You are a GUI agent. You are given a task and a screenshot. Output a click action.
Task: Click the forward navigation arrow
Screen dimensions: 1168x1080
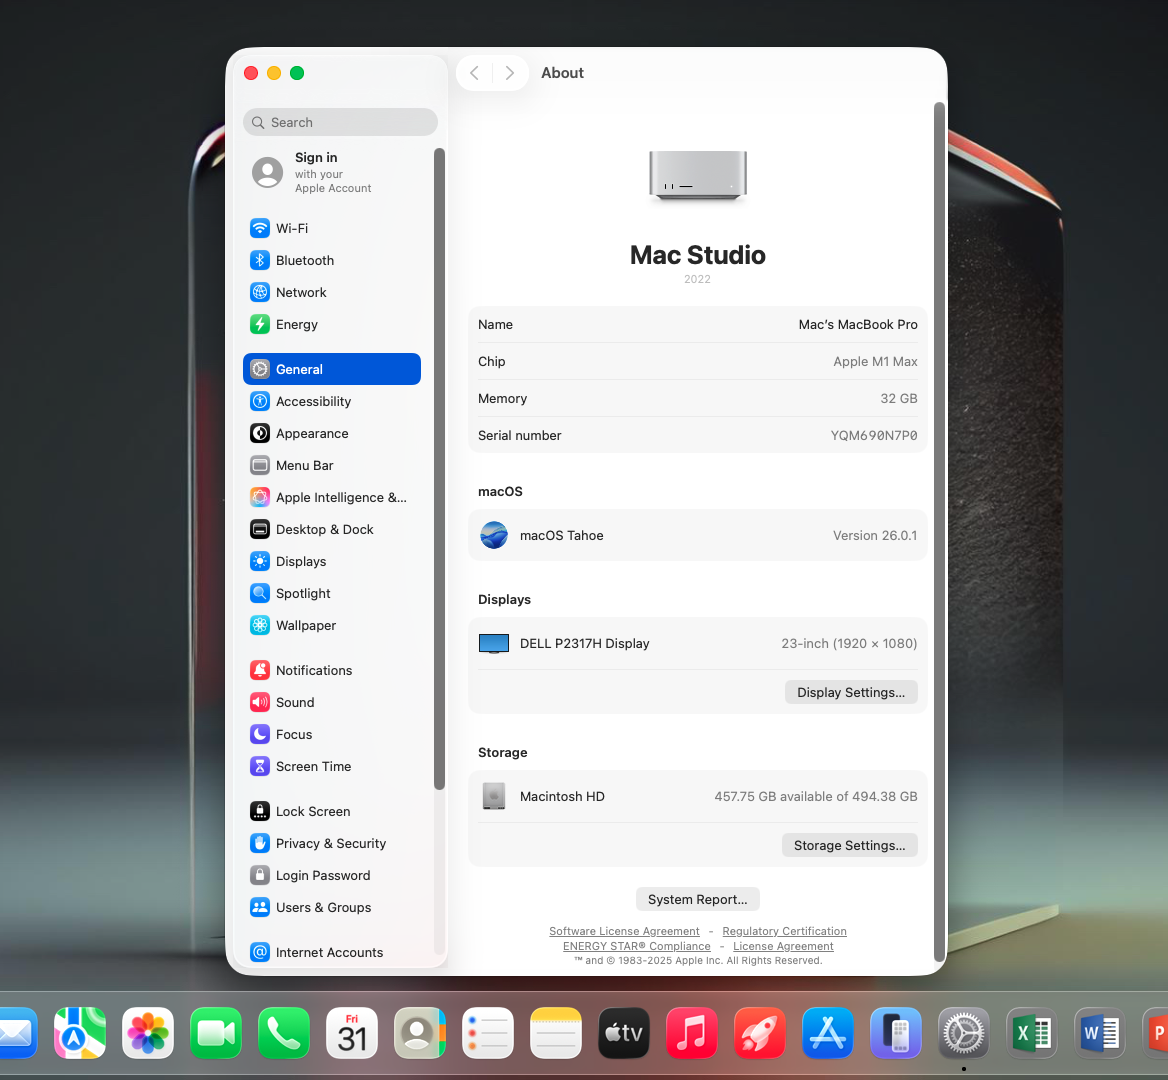click(509, 72)
